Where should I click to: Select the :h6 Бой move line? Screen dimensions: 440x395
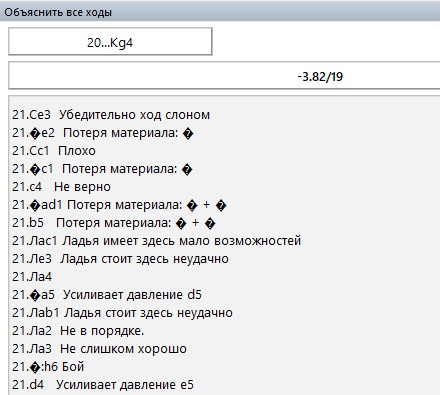click(48, 367)
